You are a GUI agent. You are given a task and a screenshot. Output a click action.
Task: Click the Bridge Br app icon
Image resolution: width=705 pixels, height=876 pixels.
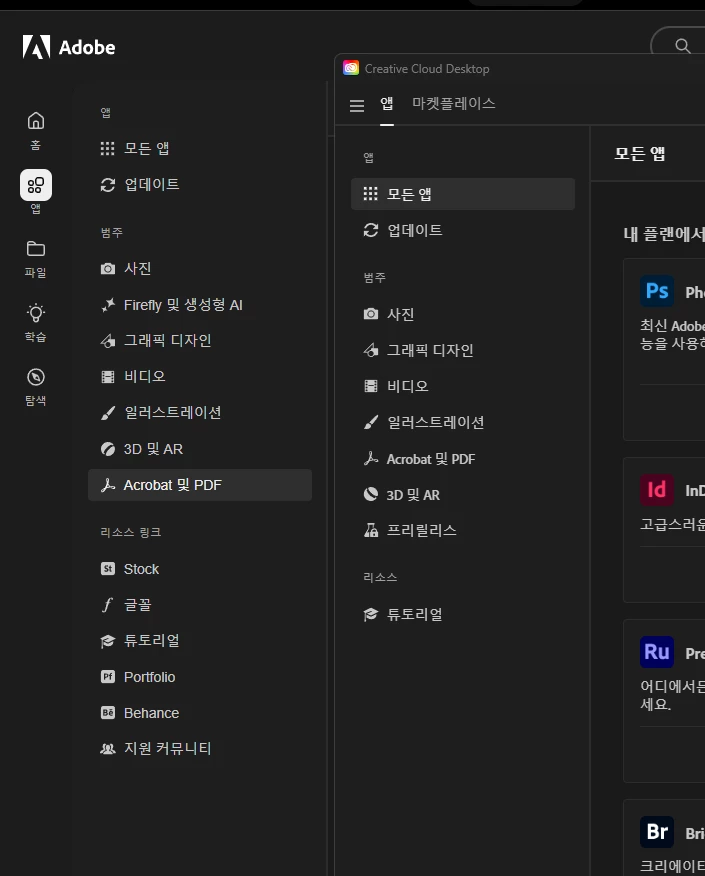coord(657,832)
